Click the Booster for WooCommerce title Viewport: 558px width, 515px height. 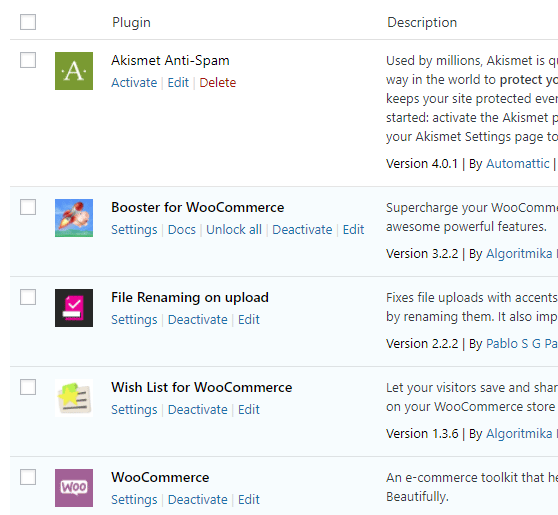(x=198, y=207)
